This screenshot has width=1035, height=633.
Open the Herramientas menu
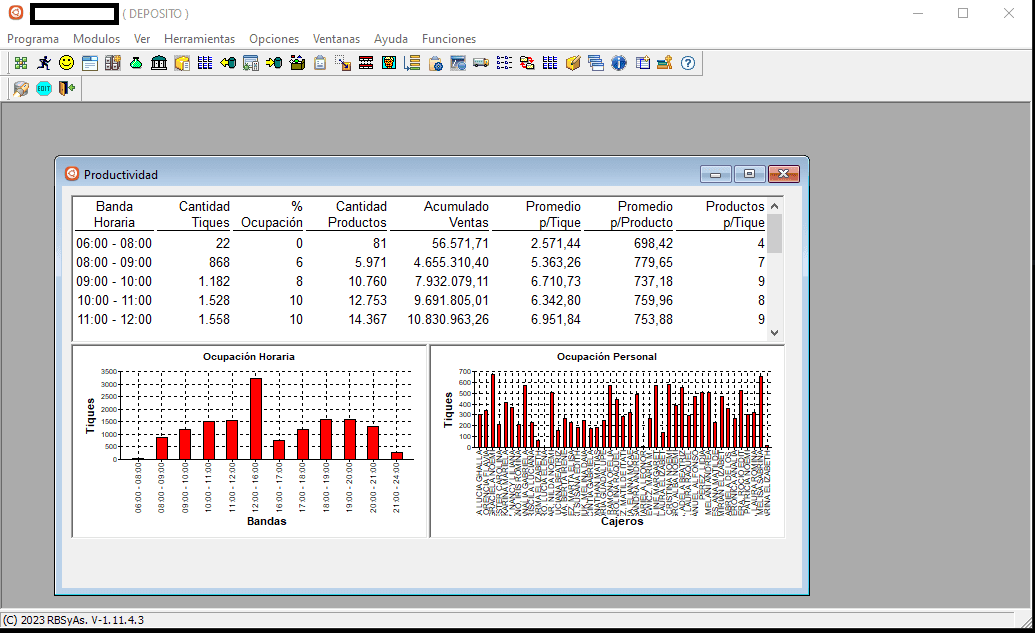pos(199,39)
